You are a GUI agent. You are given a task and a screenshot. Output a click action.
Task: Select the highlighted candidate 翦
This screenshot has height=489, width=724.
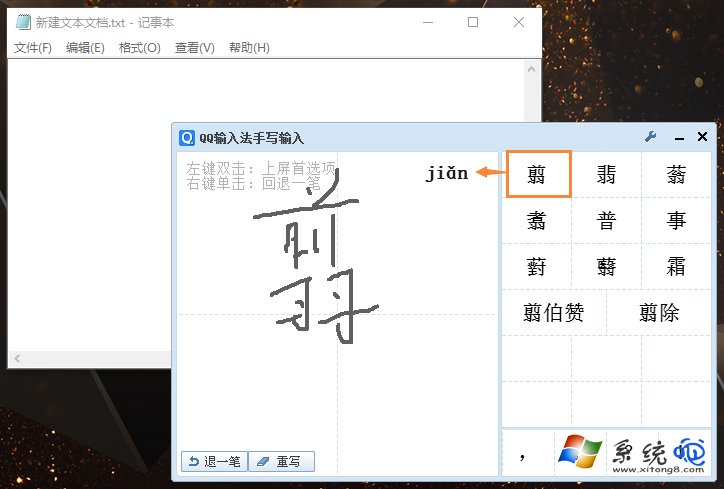(x=538, y=175)
